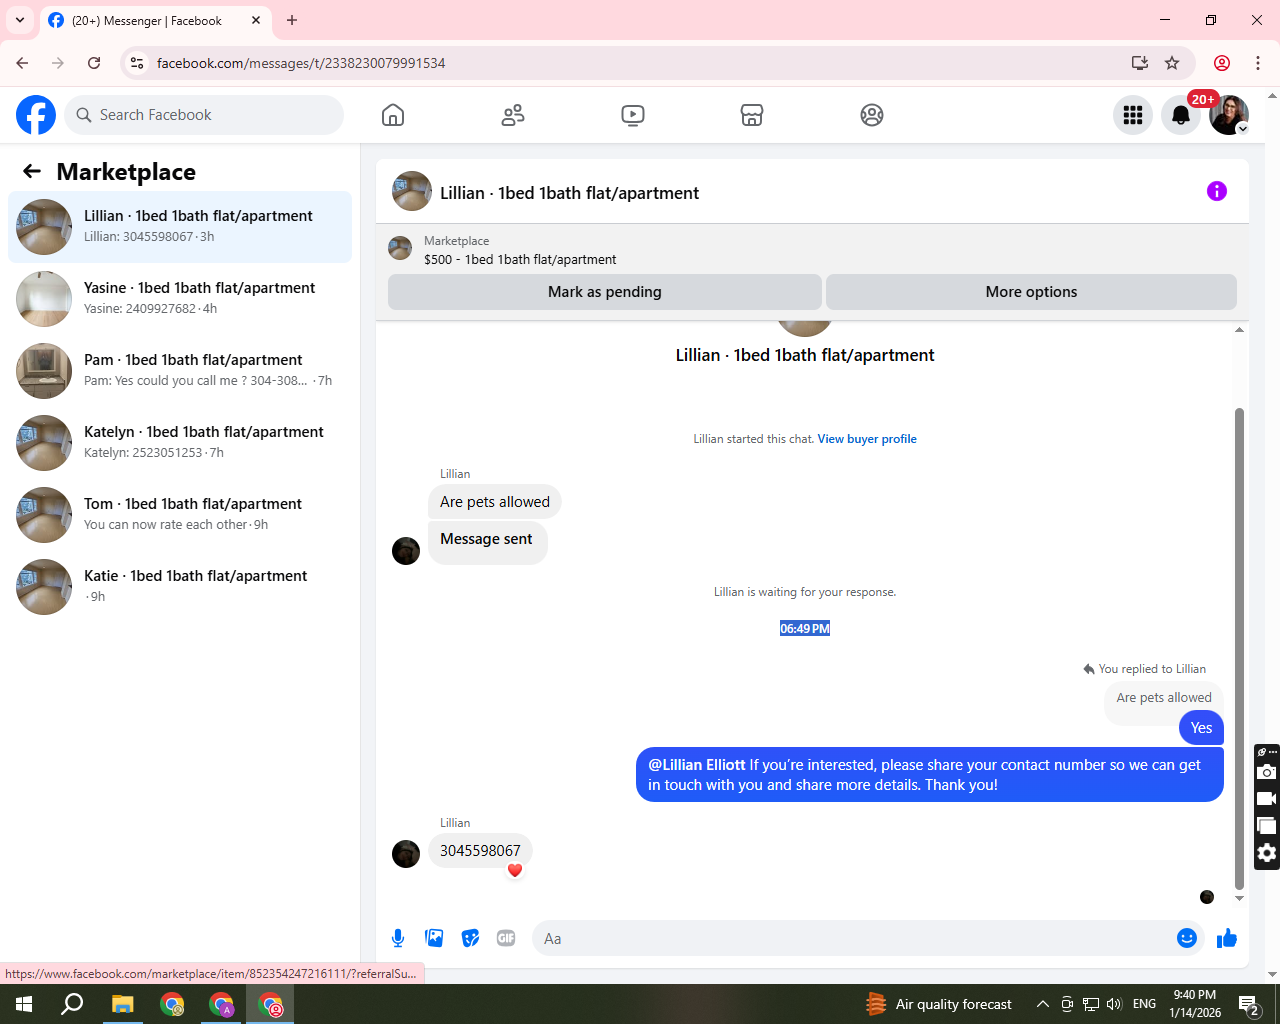This screenshot has height=1024, width=1280.
Task: Go to the Home feed icon
Action: [393, 115]
